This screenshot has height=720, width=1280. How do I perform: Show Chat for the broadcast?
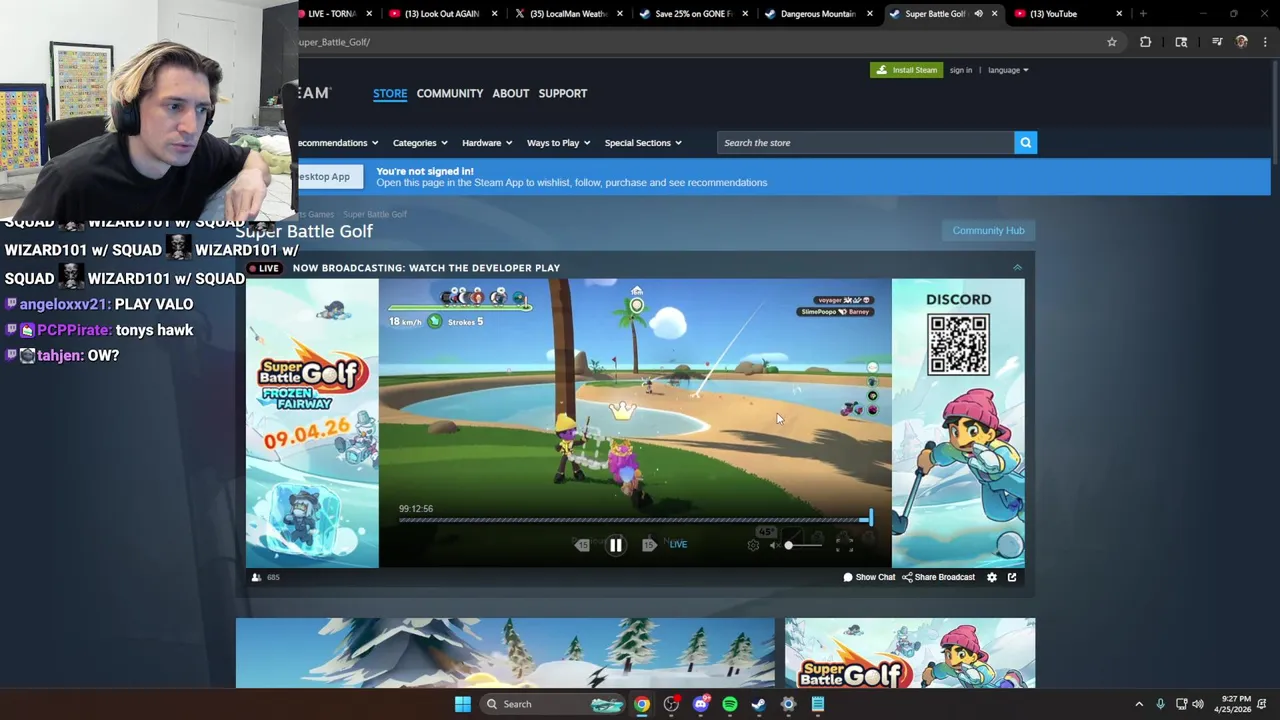click(869, 577)
